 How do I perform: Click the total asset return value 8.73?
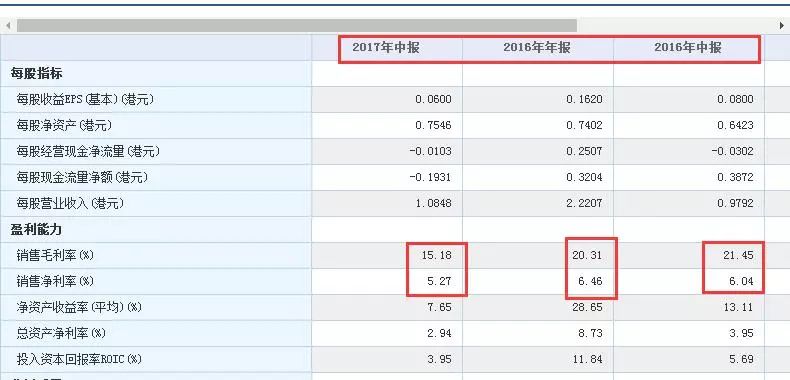(x=590, y=333)
